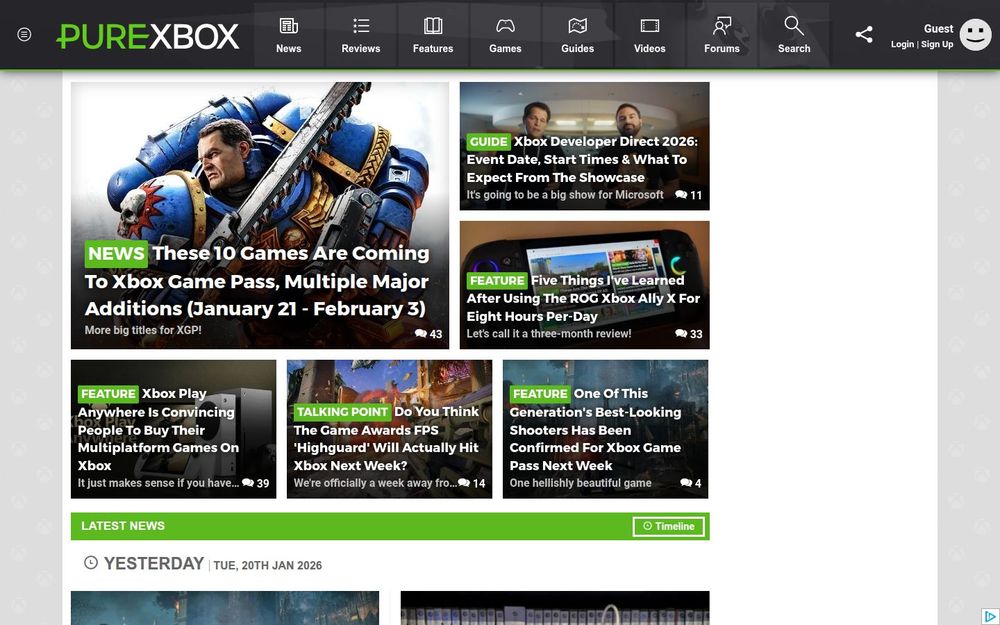Open the hamburger menu icon
The width and height of the screenshot is (1000, 625).
pos(24,34)
